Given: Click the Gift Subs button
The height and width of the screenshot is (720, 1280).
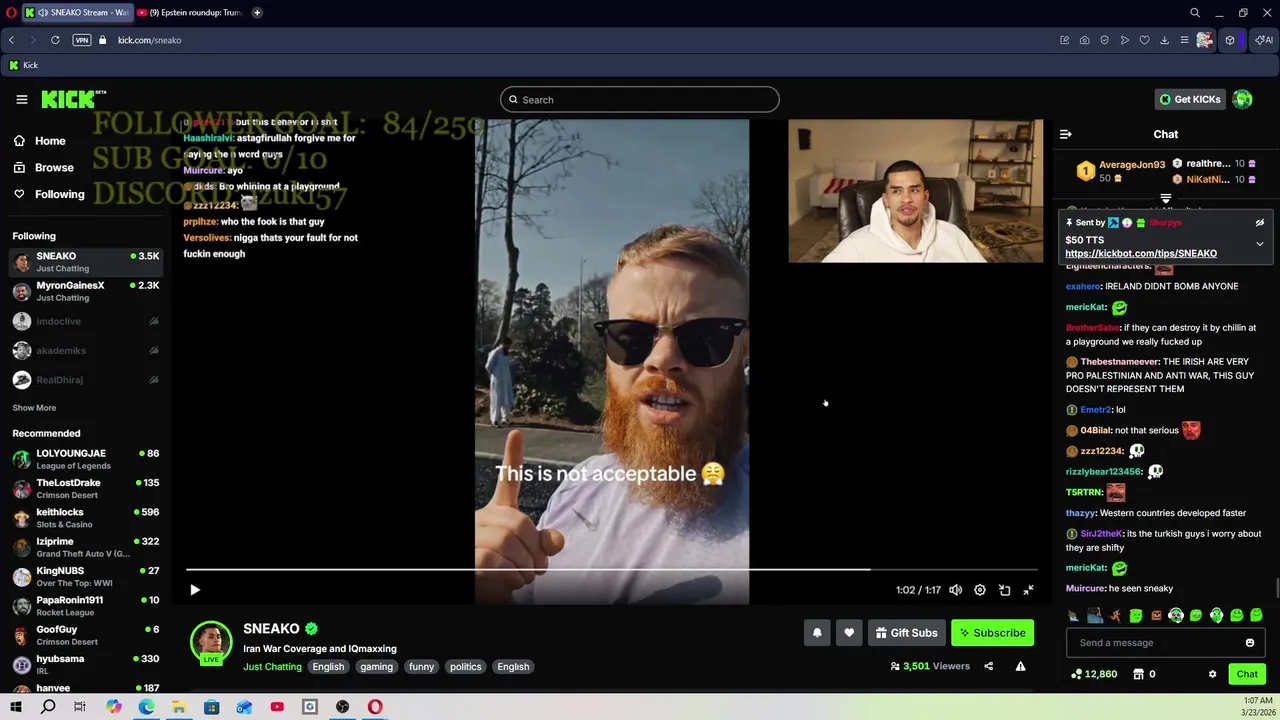Looking at the screenshot, I should point(906,632).
